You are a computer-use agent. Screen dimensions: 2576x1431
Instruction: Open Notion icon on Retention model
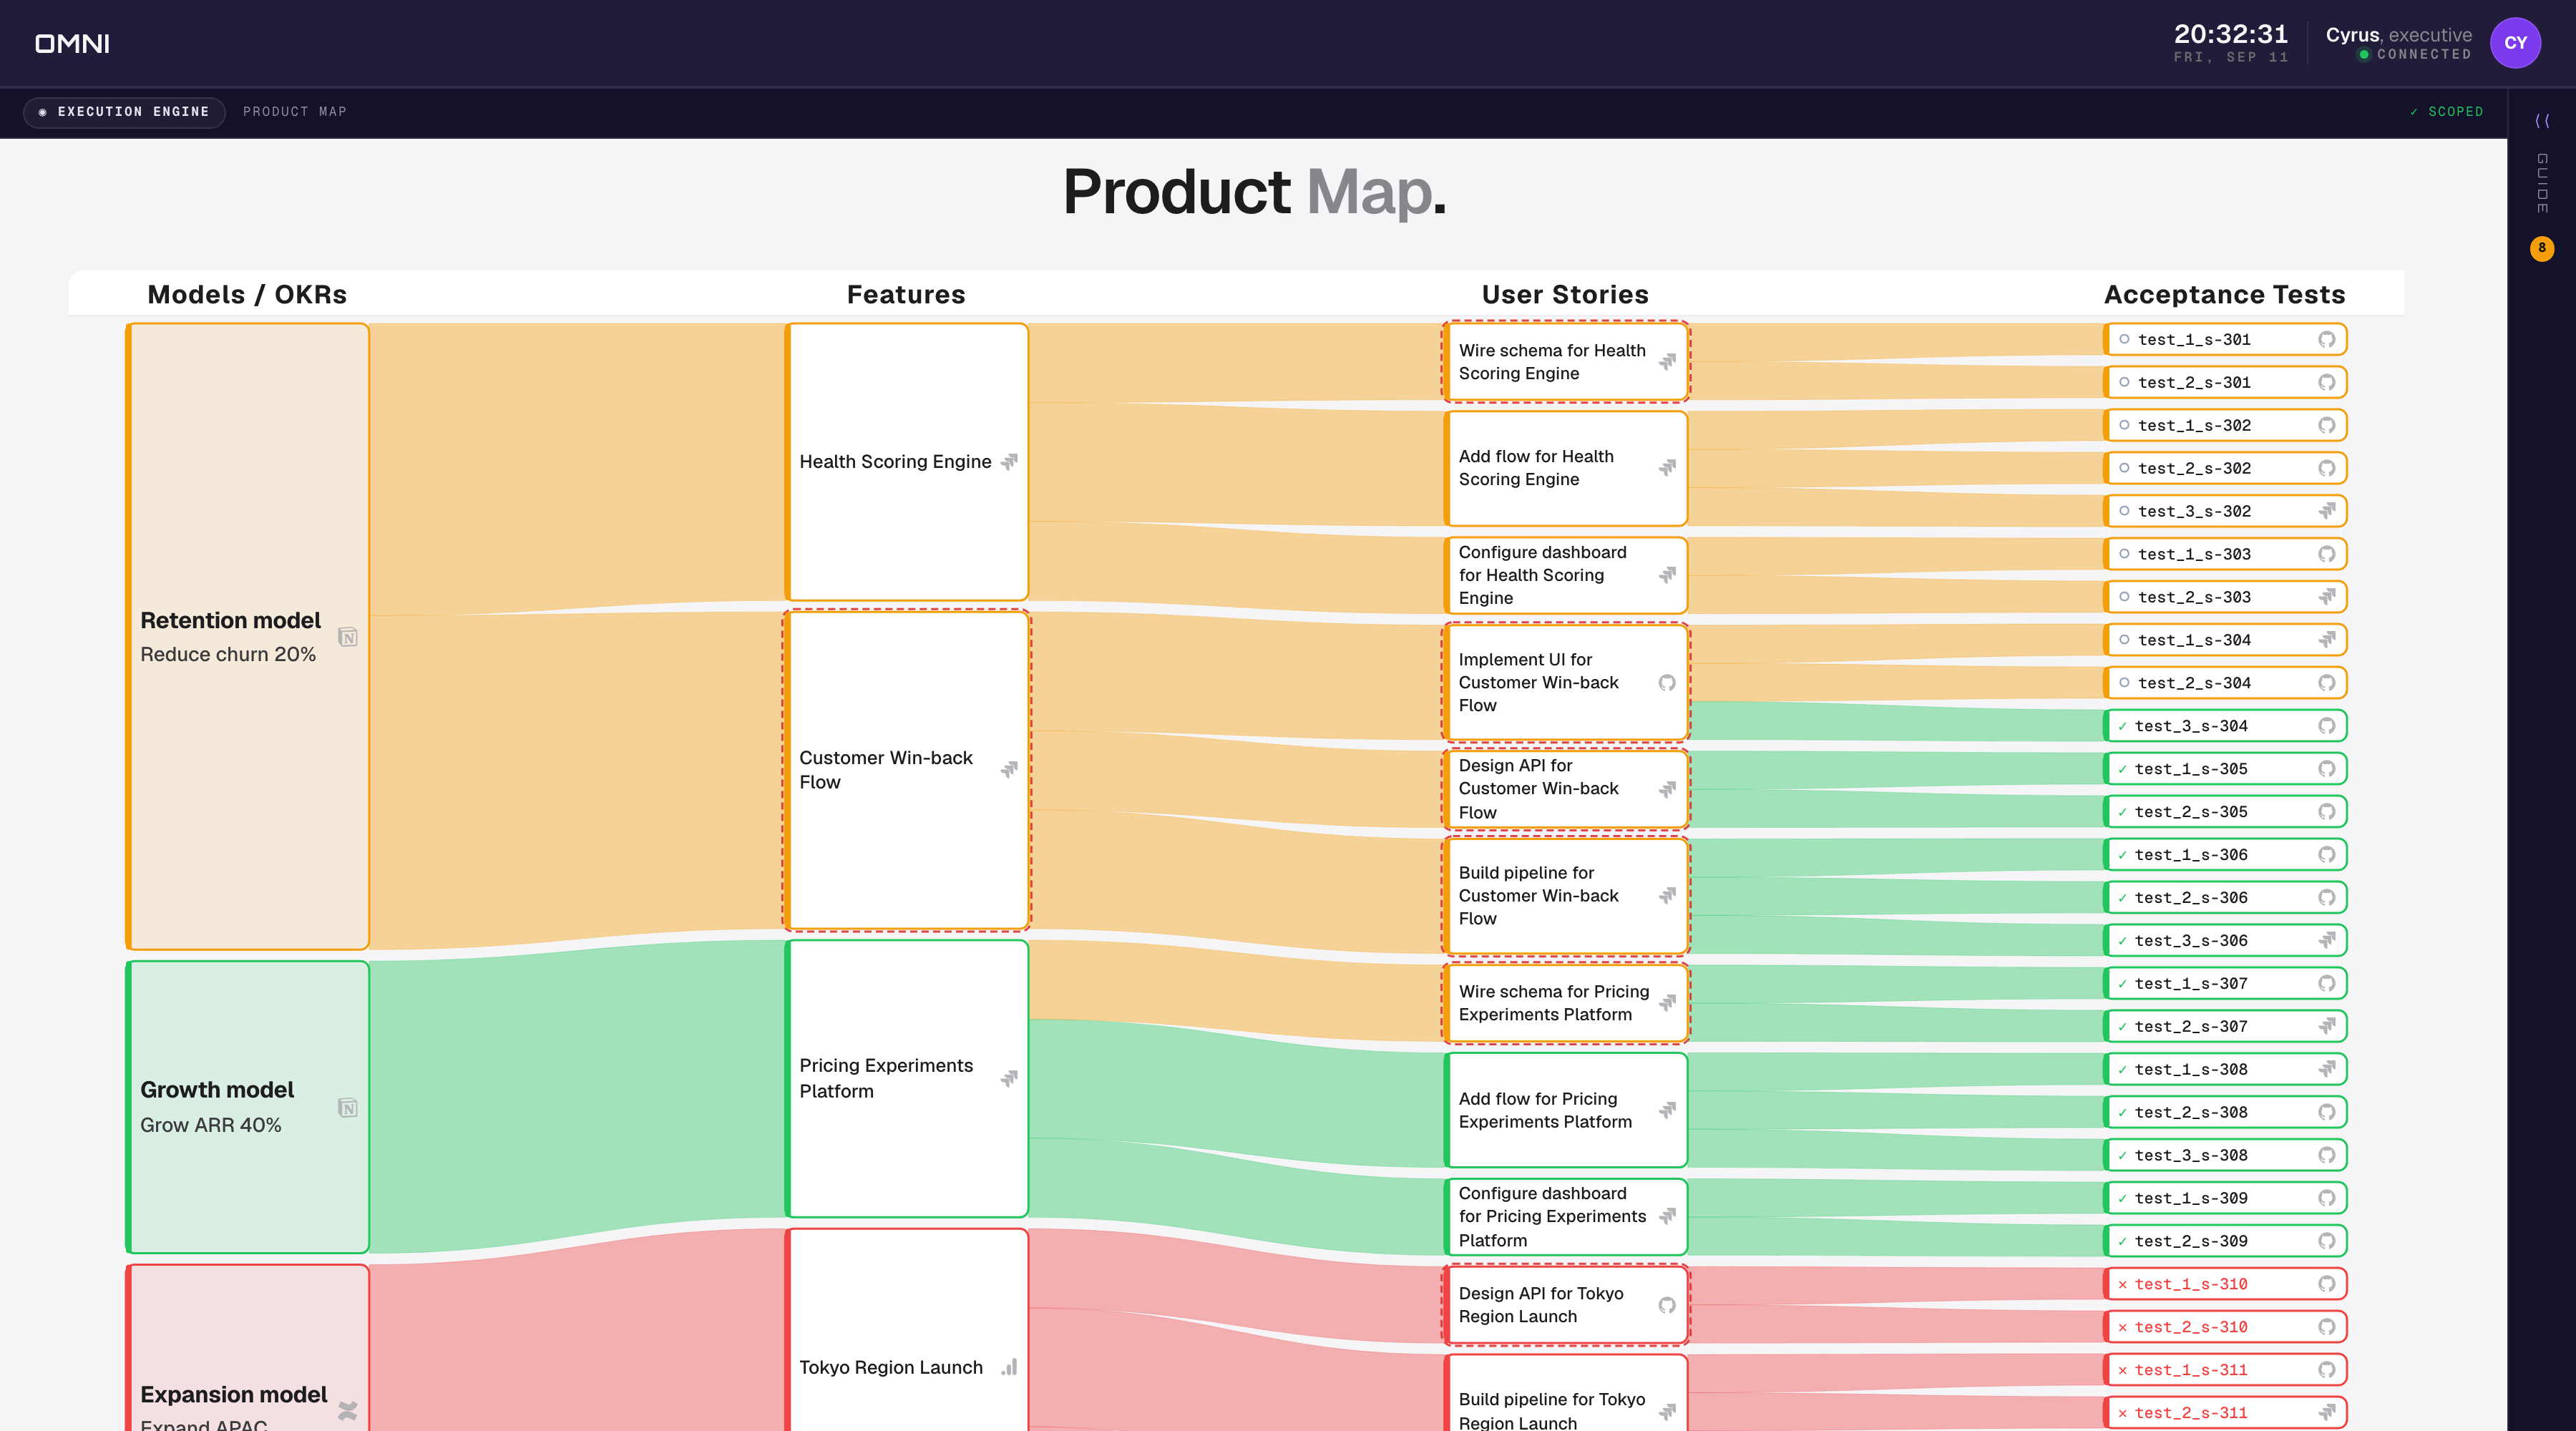click(x=348, y=637)
